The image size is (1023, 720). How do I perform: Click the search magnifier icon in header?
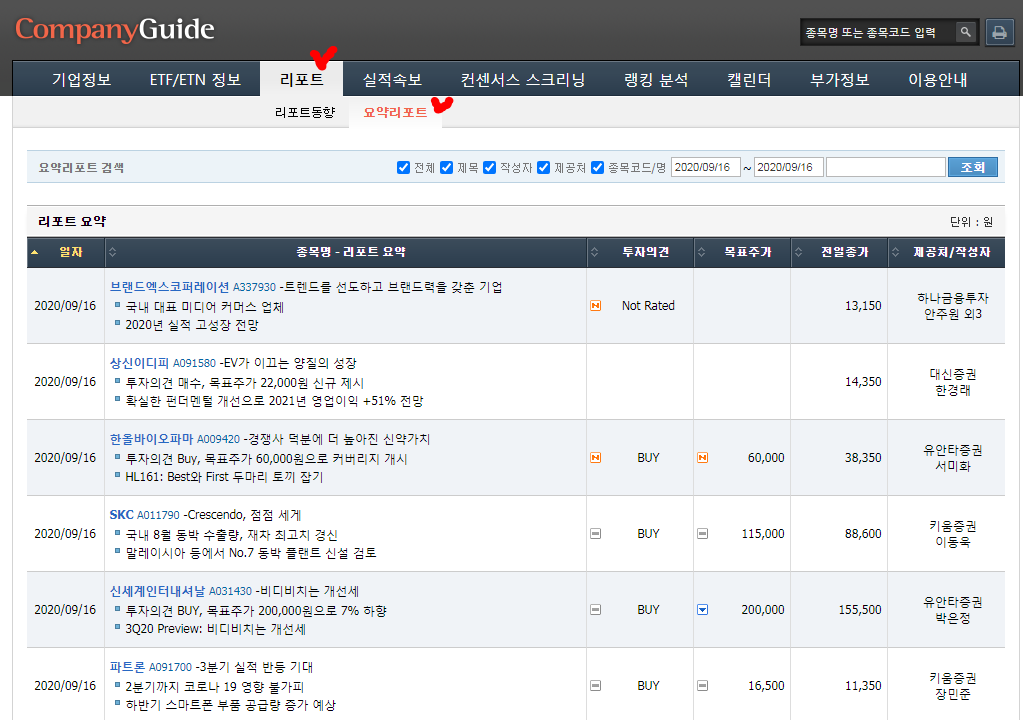(966, 32)
